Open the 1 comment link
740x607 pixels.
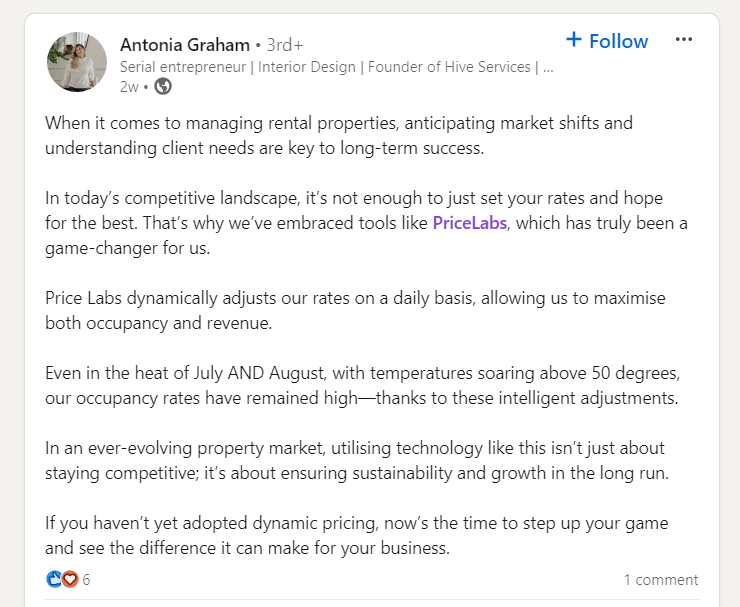coord(661,580)
